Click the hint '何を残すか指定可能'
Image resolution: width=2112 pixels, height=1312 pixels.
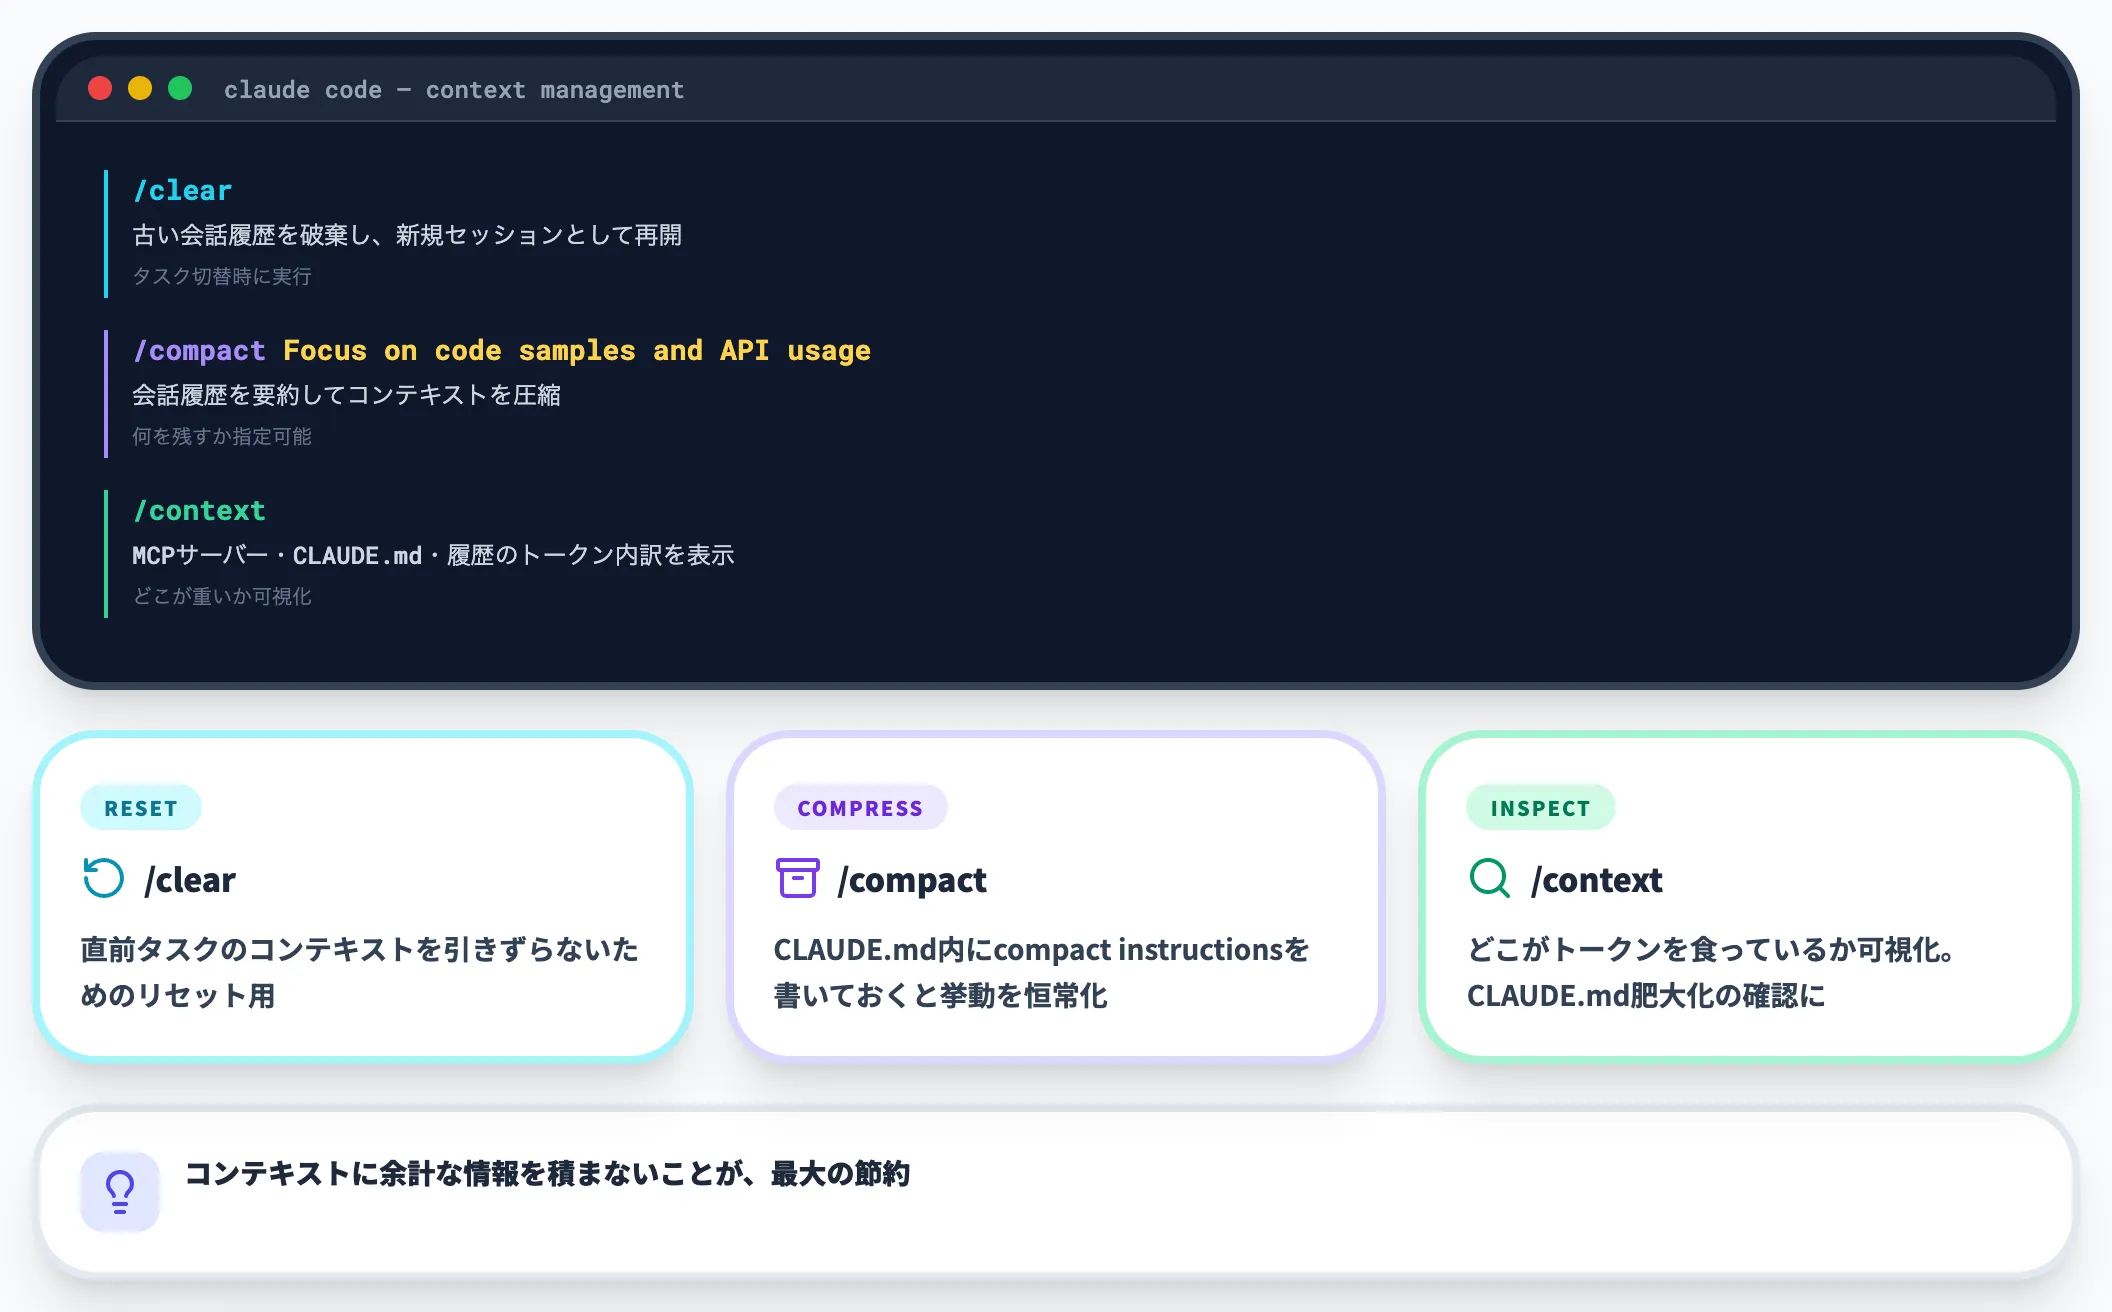pos(222,436)
